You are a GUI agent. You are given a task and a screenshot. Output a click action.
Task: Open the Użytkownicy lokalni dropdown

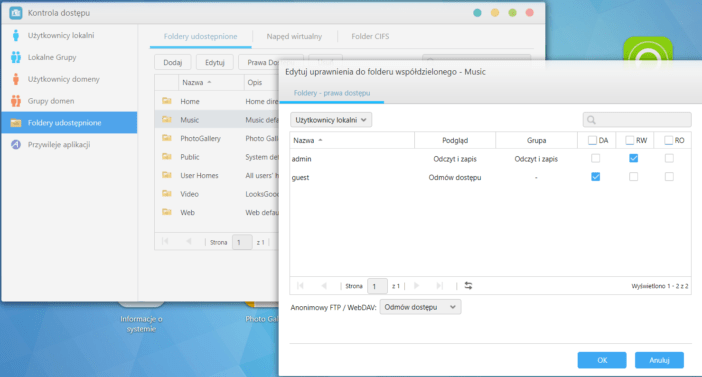[x=331, y=120]
